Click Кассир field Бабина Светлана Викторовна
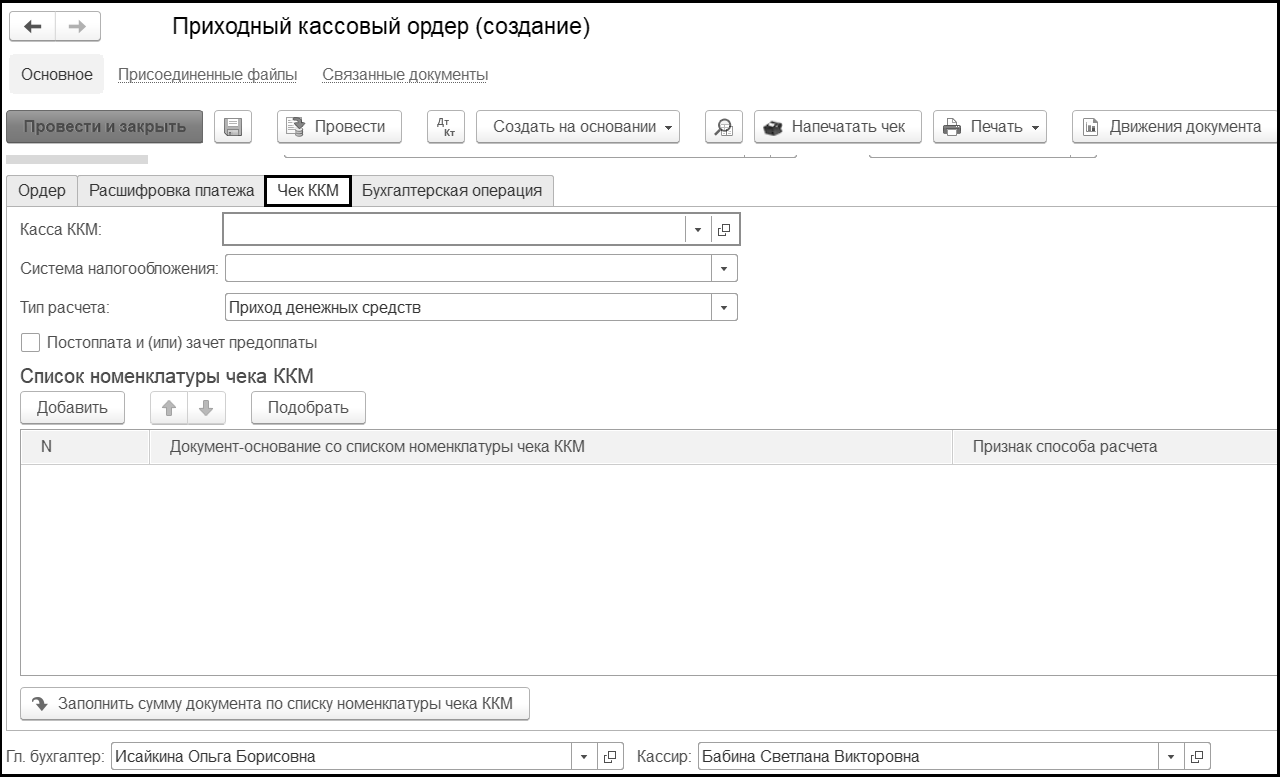This screenshot has width=1280, height=778. [x=928, y=757]
